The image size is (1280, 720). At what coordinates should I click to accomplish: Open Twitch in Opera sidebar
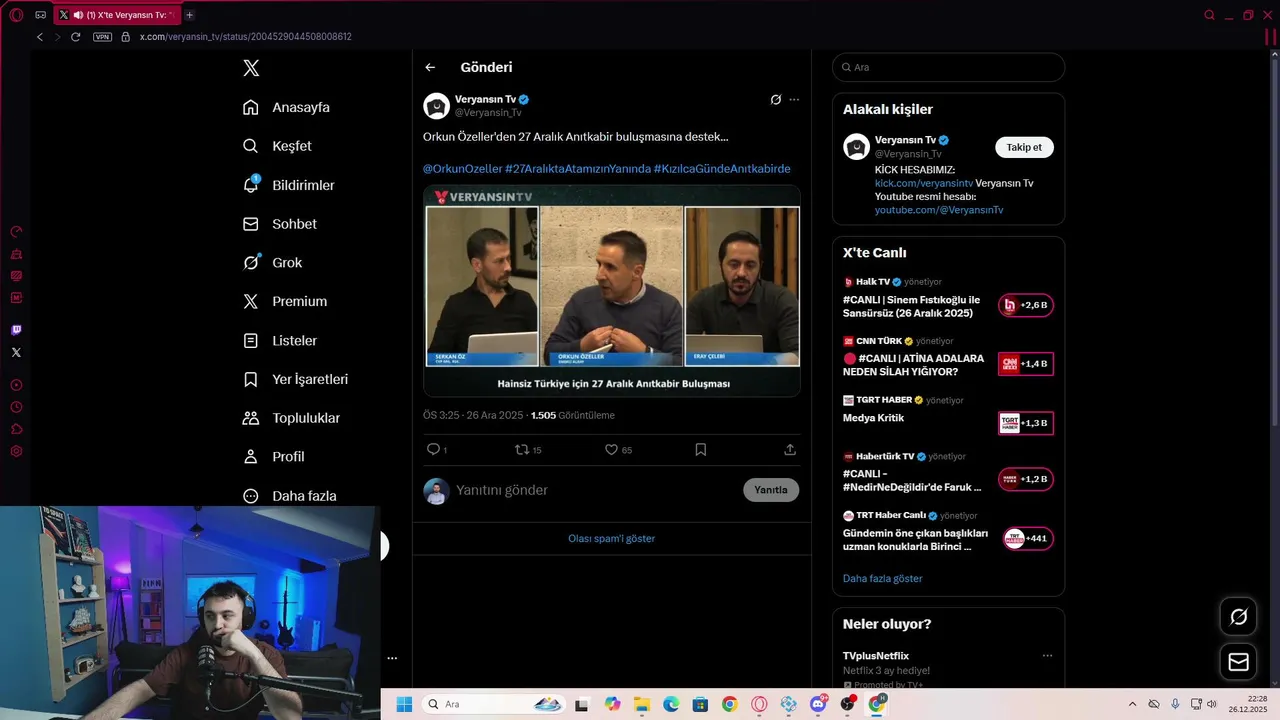(x=16, y=330)
